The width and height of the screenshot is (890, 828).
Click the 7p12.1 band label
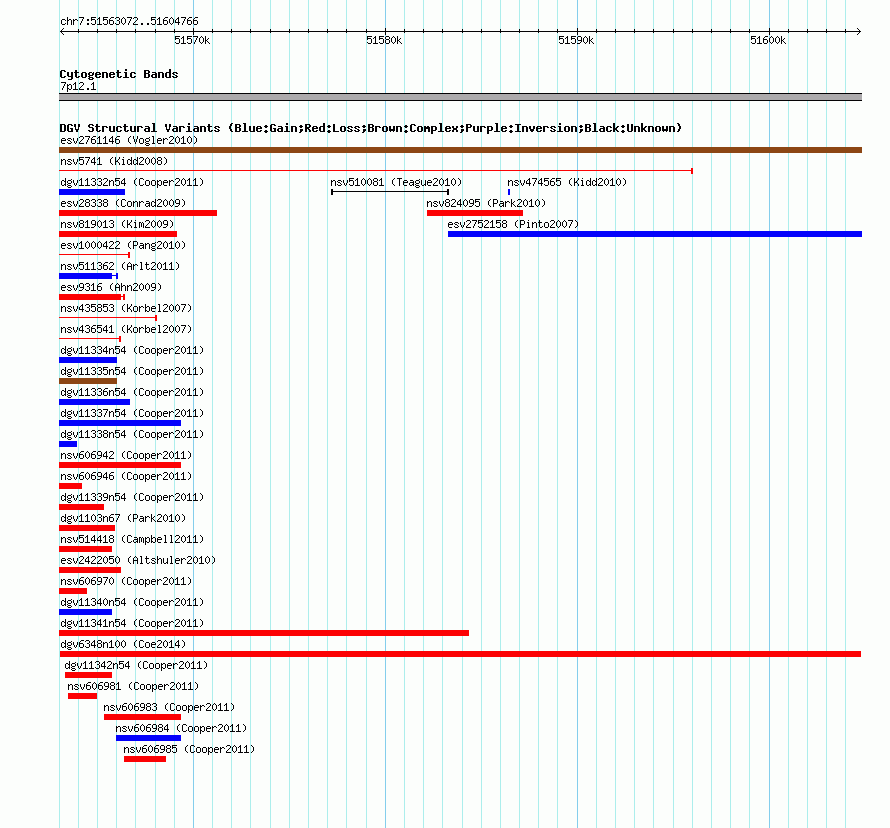click(78, 86)
